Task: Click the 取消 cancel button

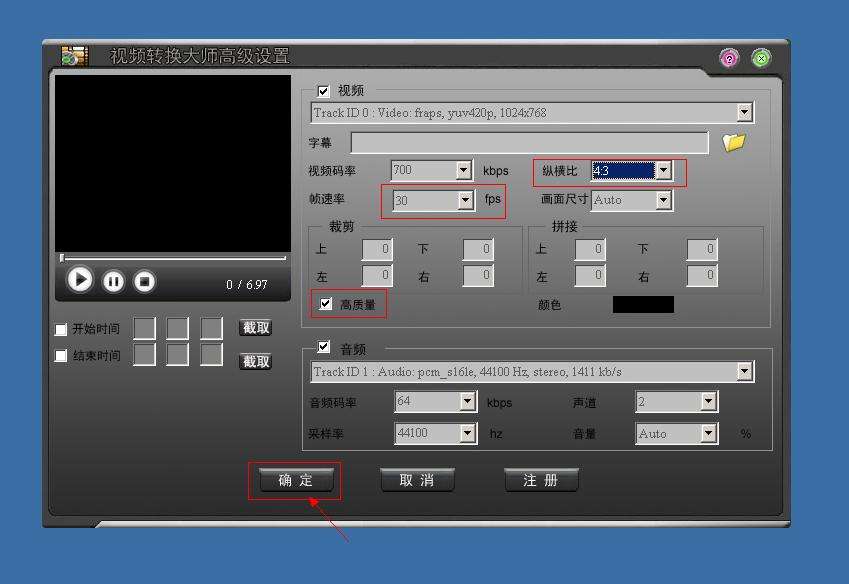Action: tap(417, 480)
